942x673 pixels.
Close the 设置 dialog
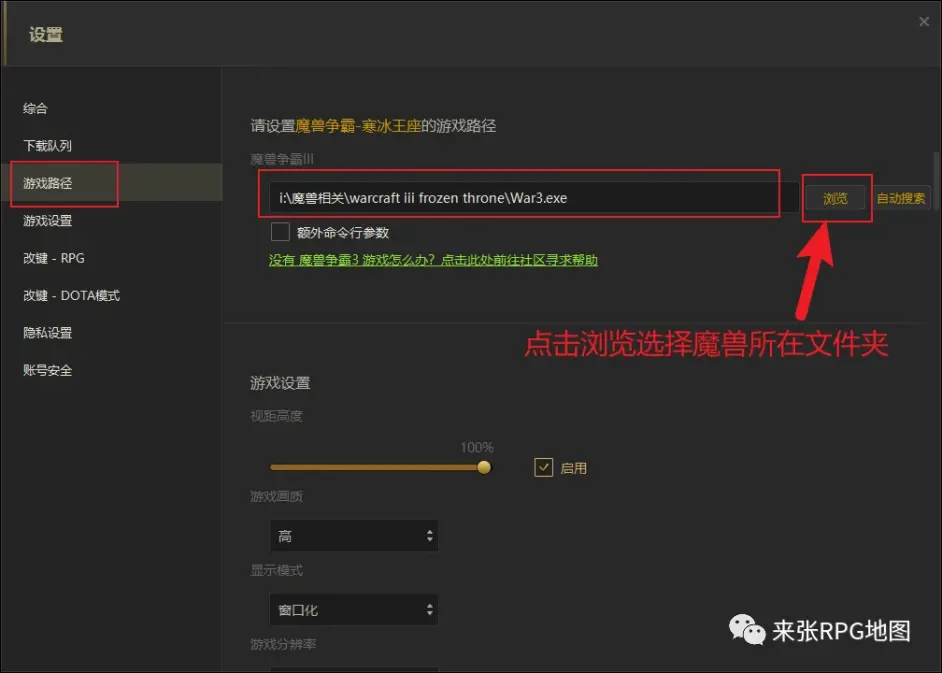(x=924, y=22)
